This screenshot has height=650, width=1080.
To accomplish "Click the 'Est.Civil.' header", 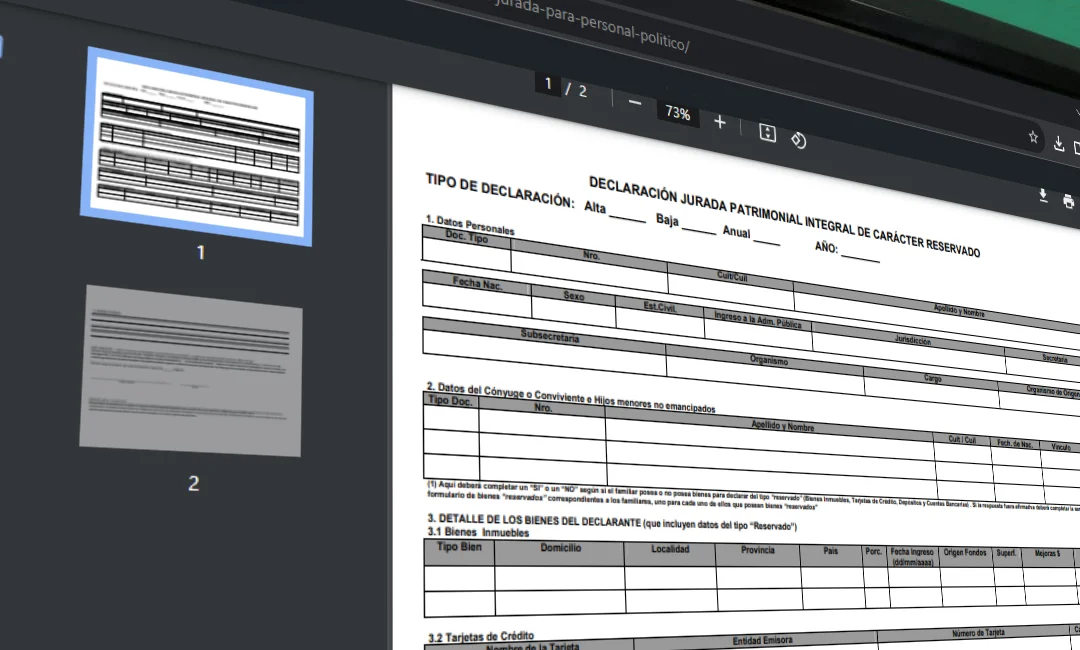I will pos(660,307).
